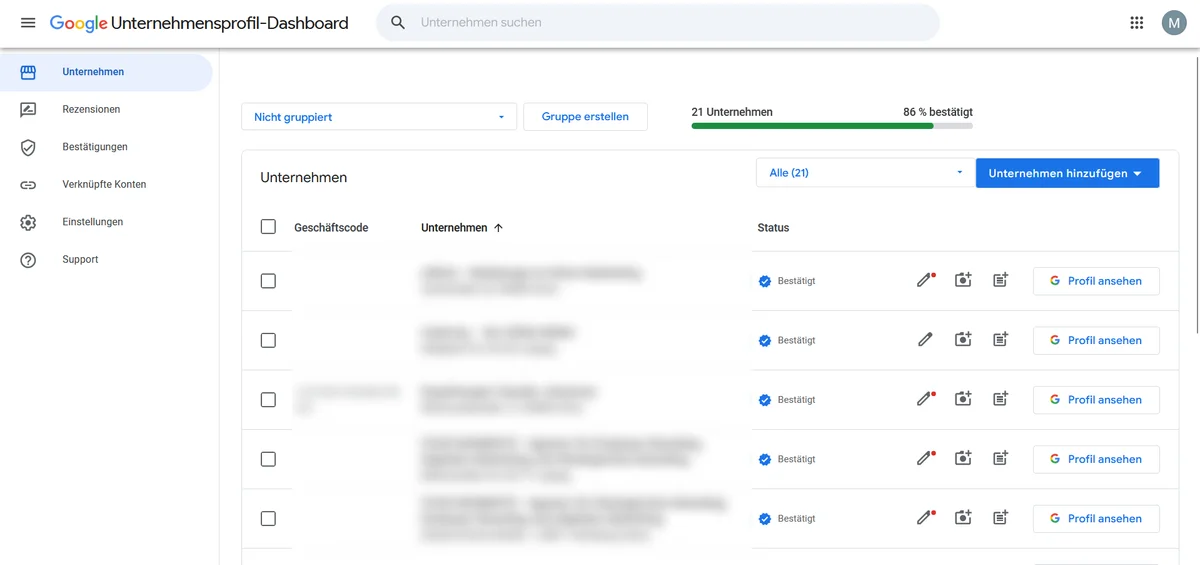Open the account avatar M
Image resolution: width=1200 pixels, height=565 pixels.
pyautogui.click(x=1173, y=23)
